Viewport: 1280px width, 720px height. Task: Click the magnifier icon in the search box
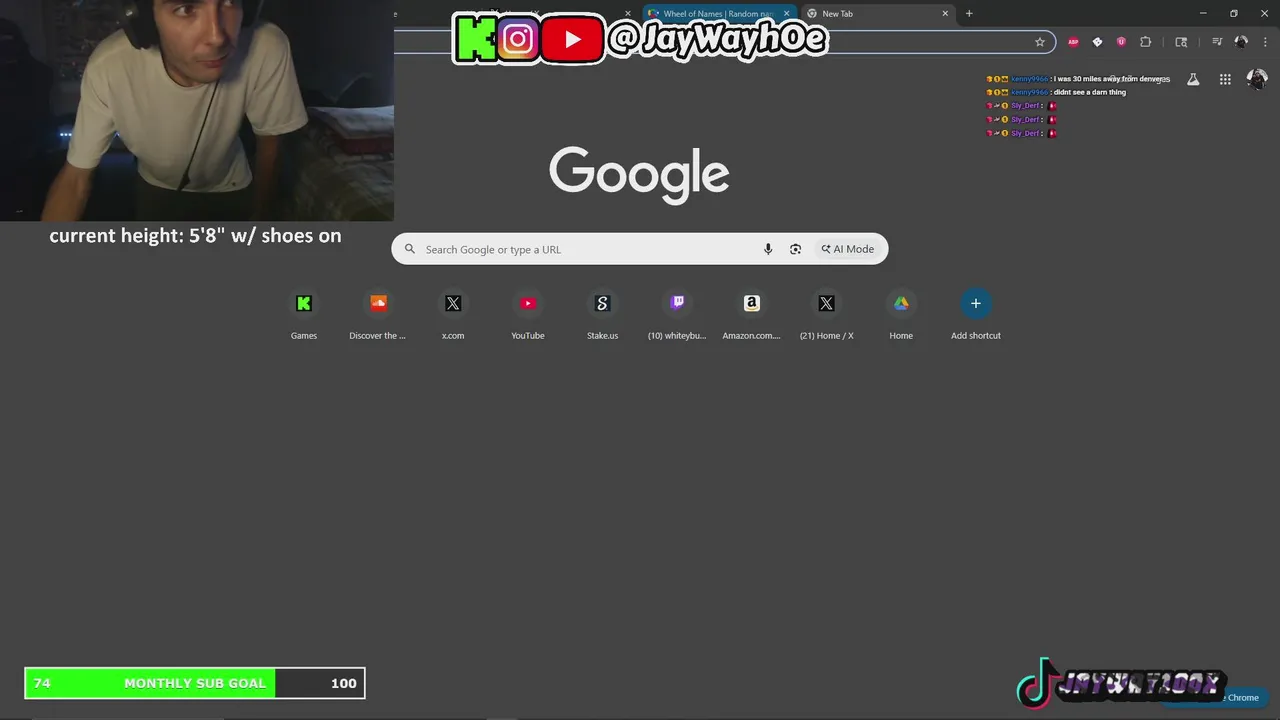coord(409,249)
